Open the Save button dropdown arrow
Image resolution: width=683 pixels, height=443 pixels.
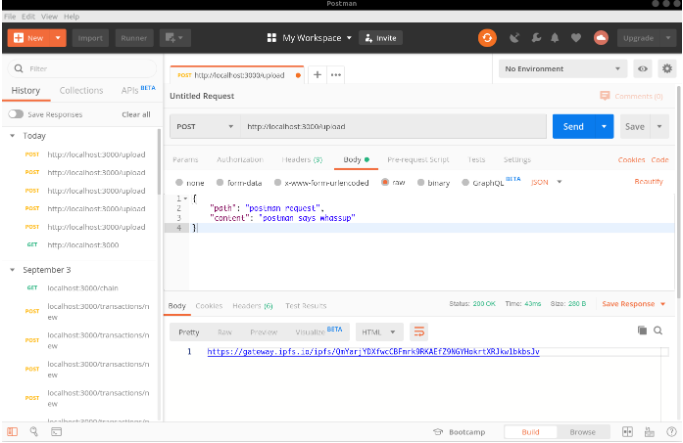point(659,126)
